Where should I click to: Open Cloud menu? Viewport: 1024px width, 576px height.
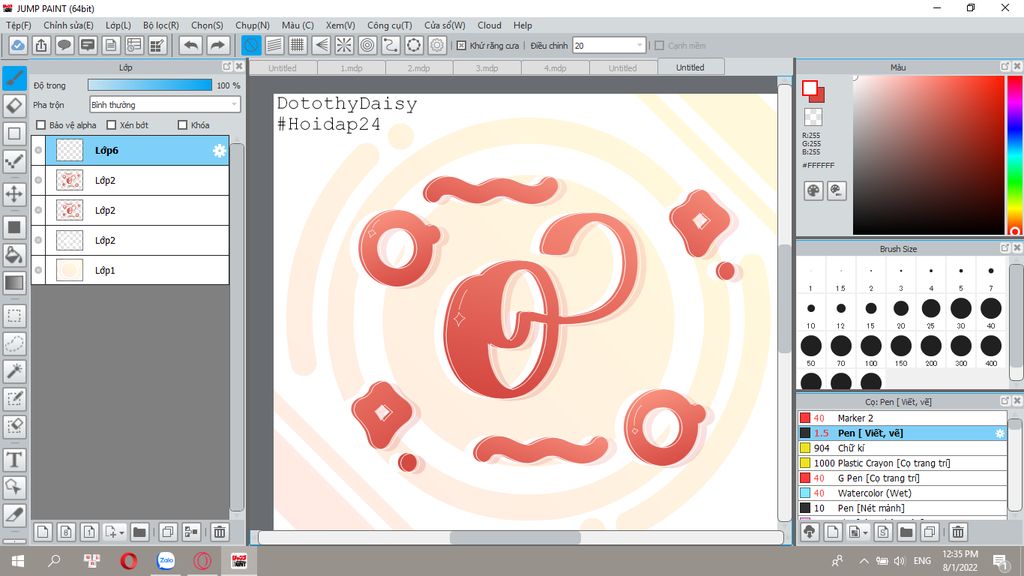tap(489, 25)
